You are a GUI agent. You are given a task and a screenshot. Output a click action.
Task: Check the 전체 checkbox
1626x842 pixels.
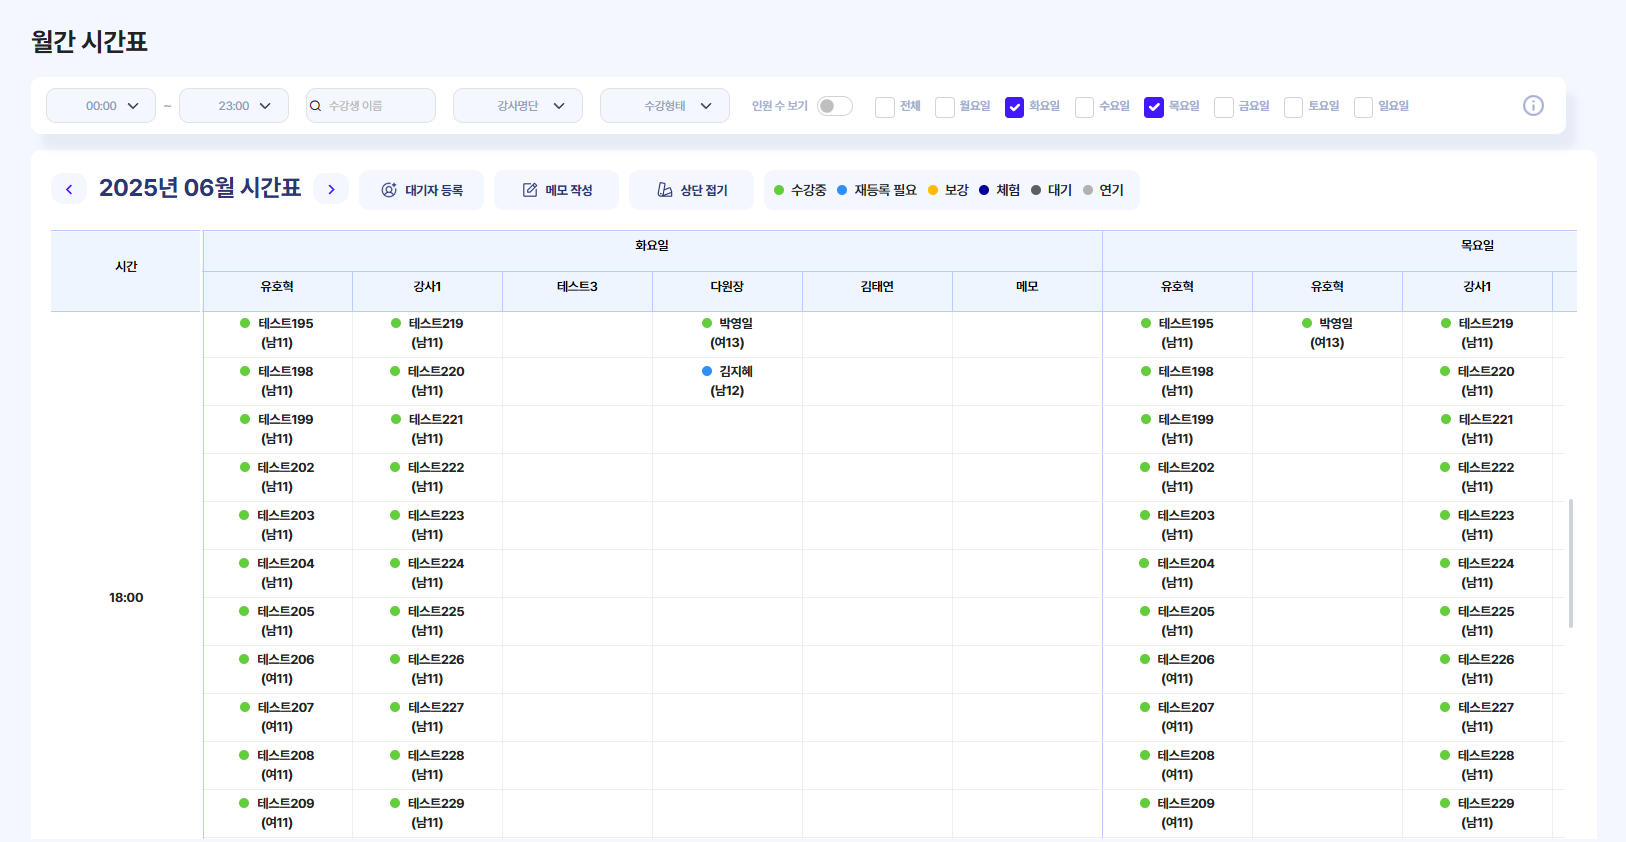coord(884,107)
